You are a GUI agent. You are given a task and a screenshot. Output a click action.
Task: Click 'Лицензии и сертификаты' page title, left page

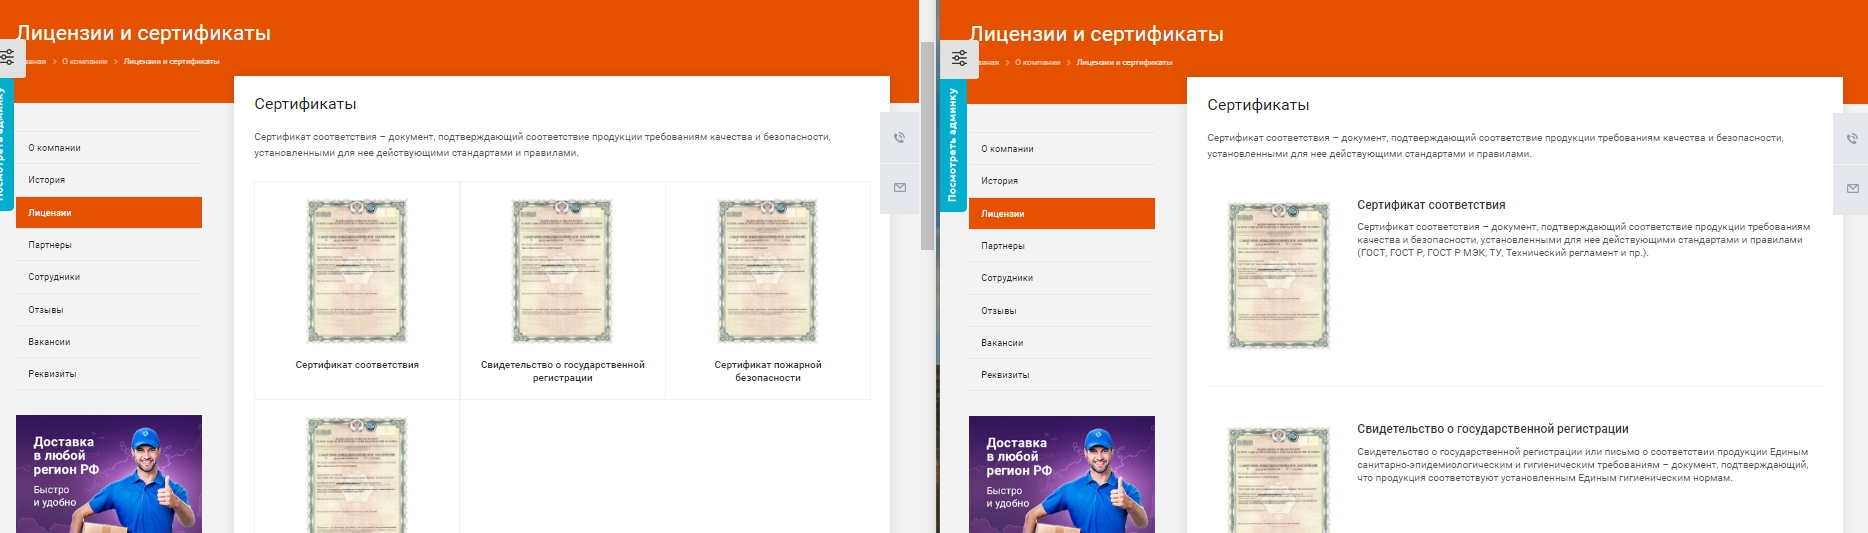point(144,33)
